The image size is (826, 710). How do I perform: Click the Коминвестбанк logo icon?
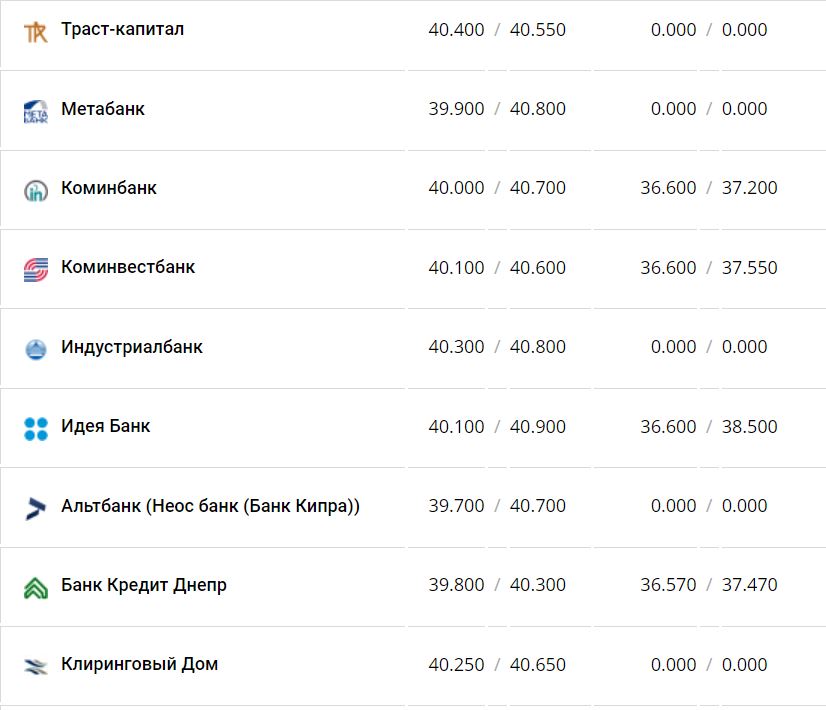tap(36, 269)
